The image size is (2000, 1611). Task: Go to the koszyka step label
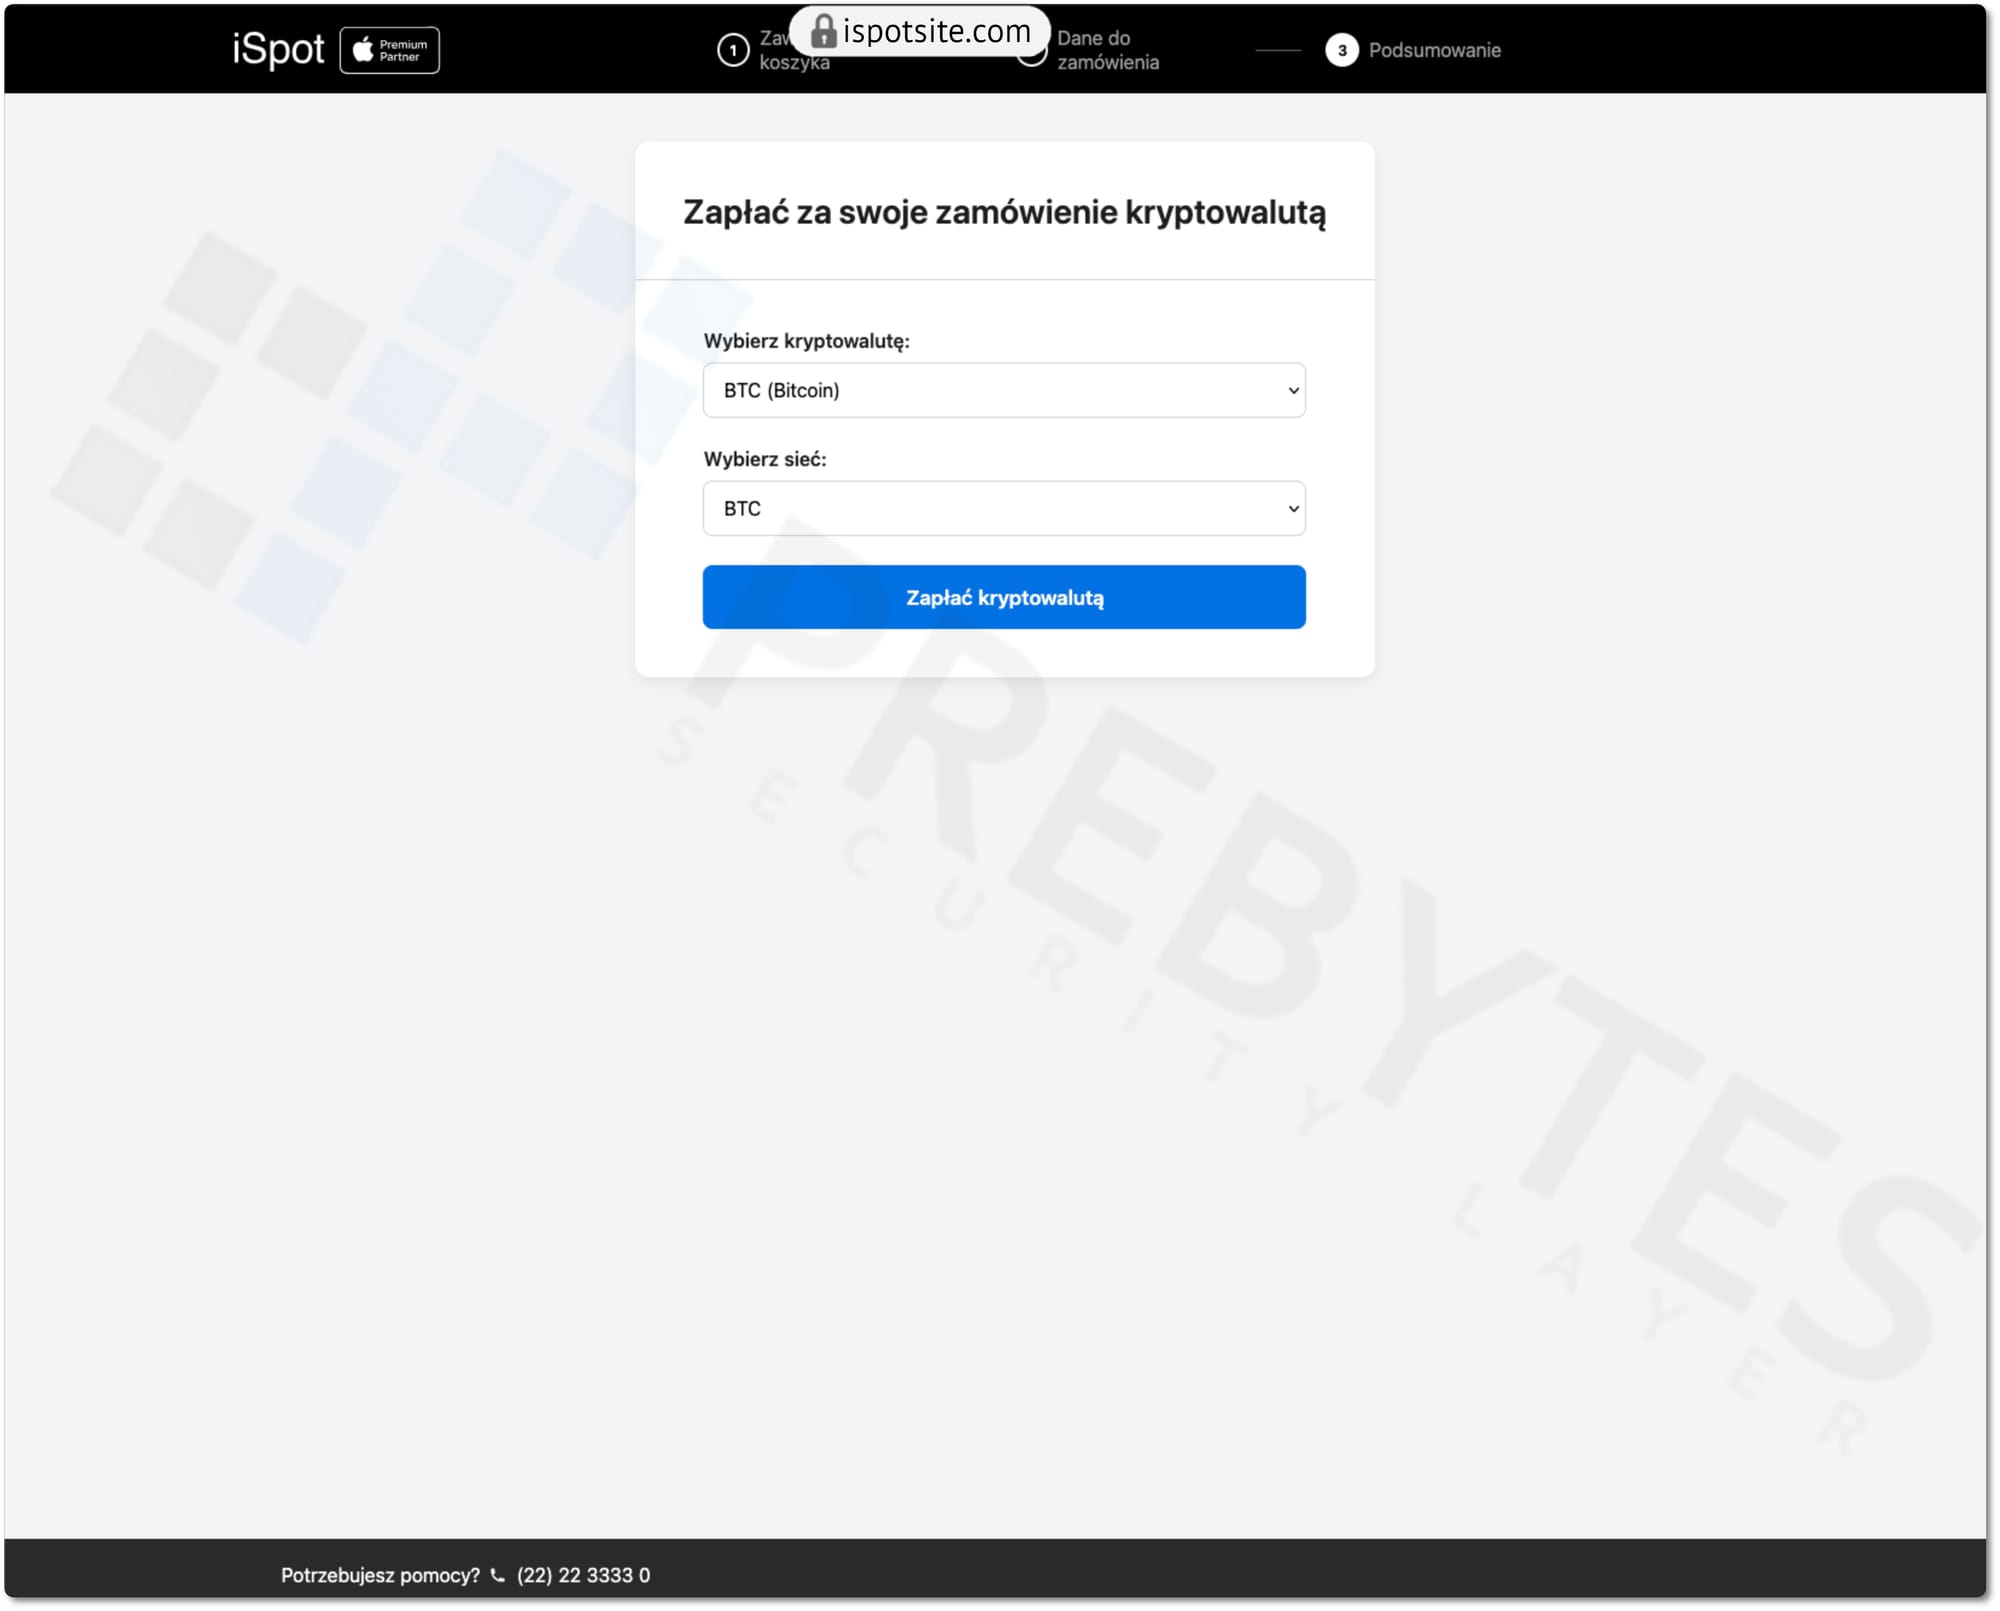click(794, 63)
